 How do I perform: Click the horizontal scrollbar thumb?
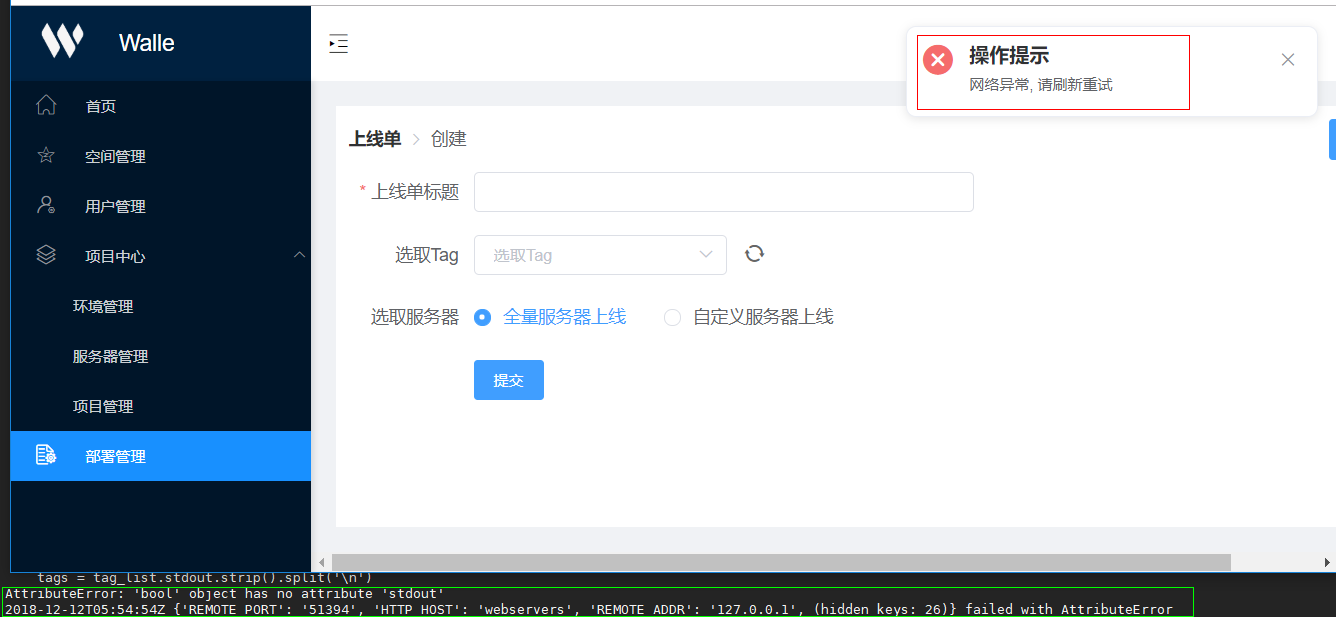(781, 562)
